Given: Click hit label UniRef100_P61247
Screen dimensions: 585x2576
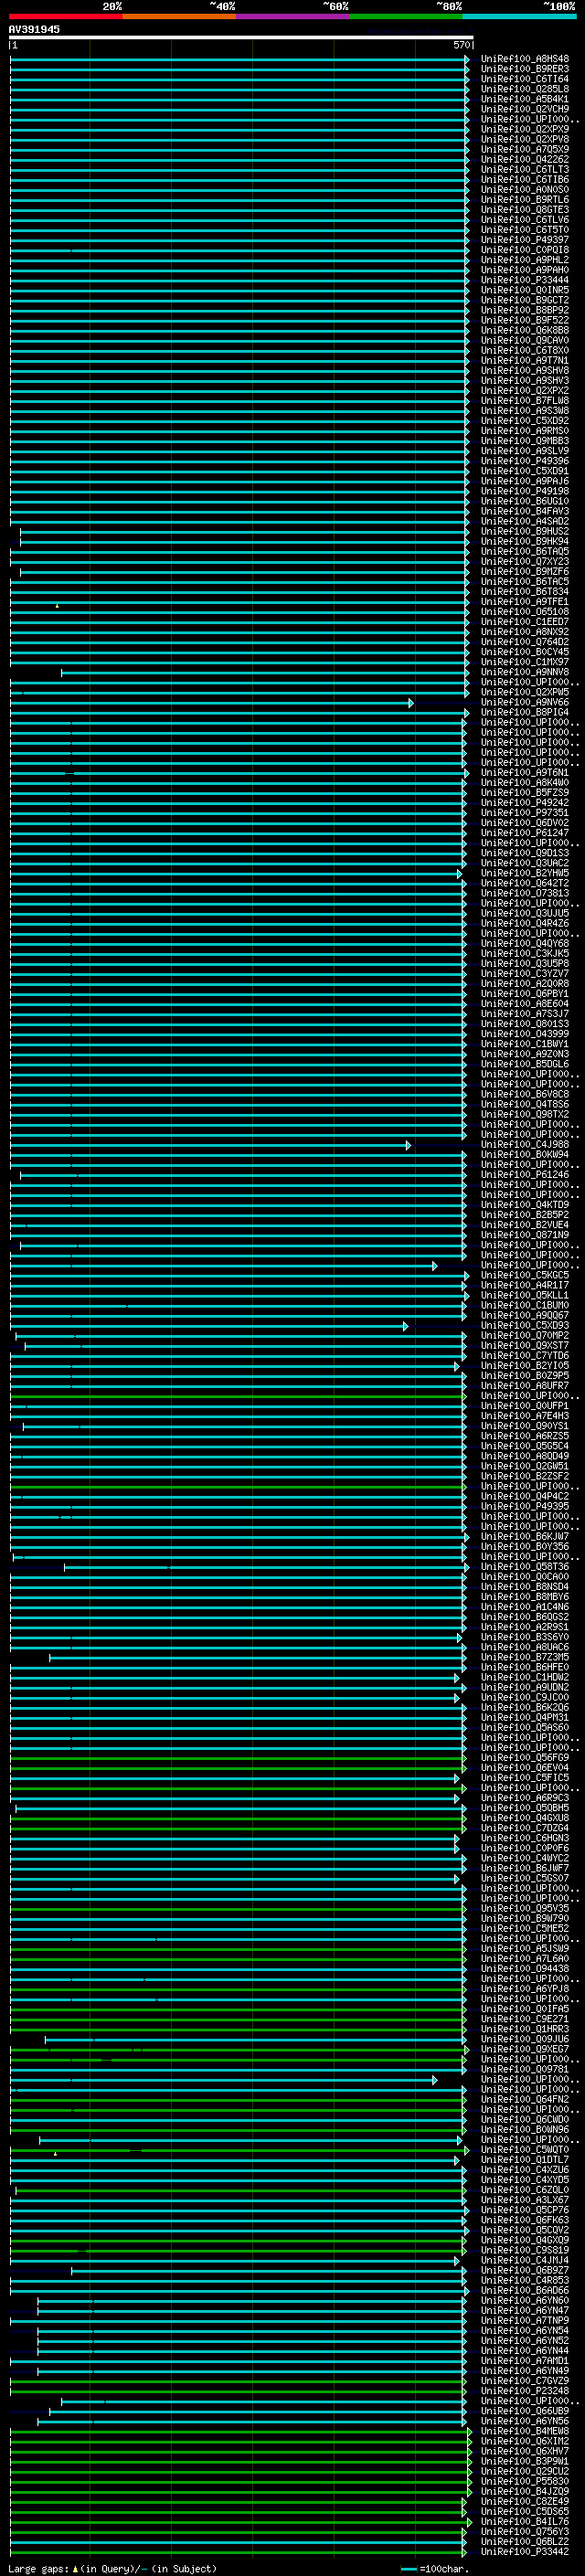Looking at the screenshot, I should (x=524, y=833).
